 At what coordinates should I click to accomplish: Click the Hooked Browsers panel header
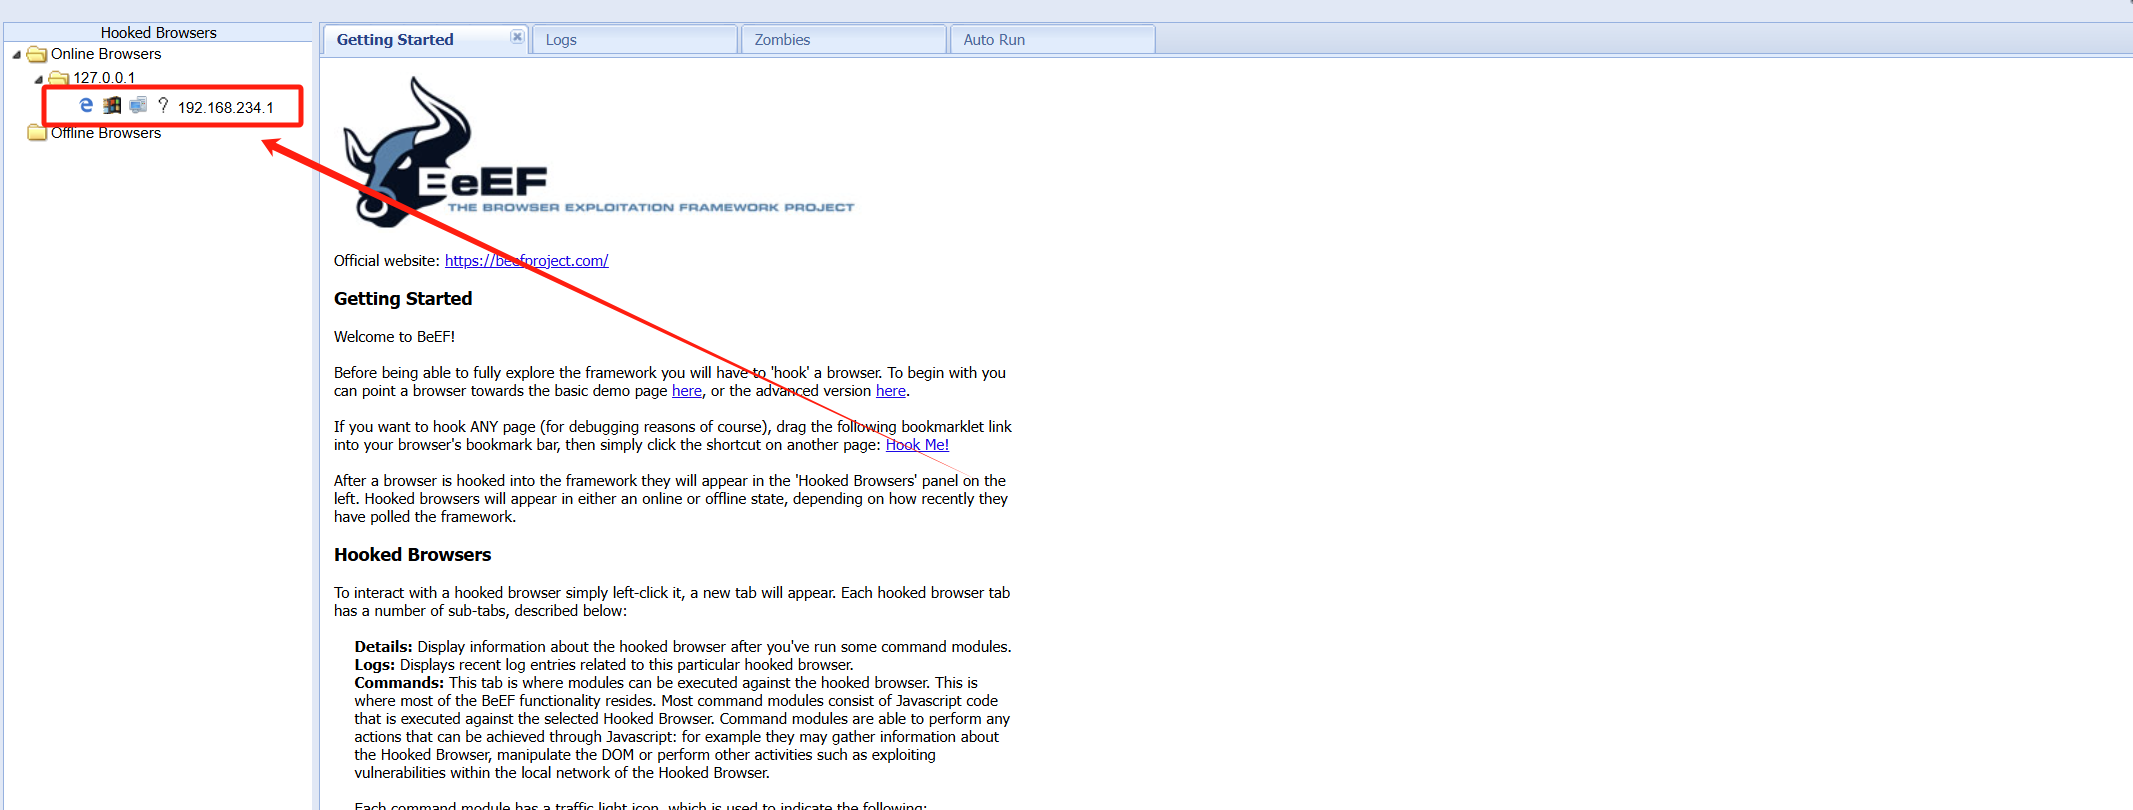(x=158, y=32)
